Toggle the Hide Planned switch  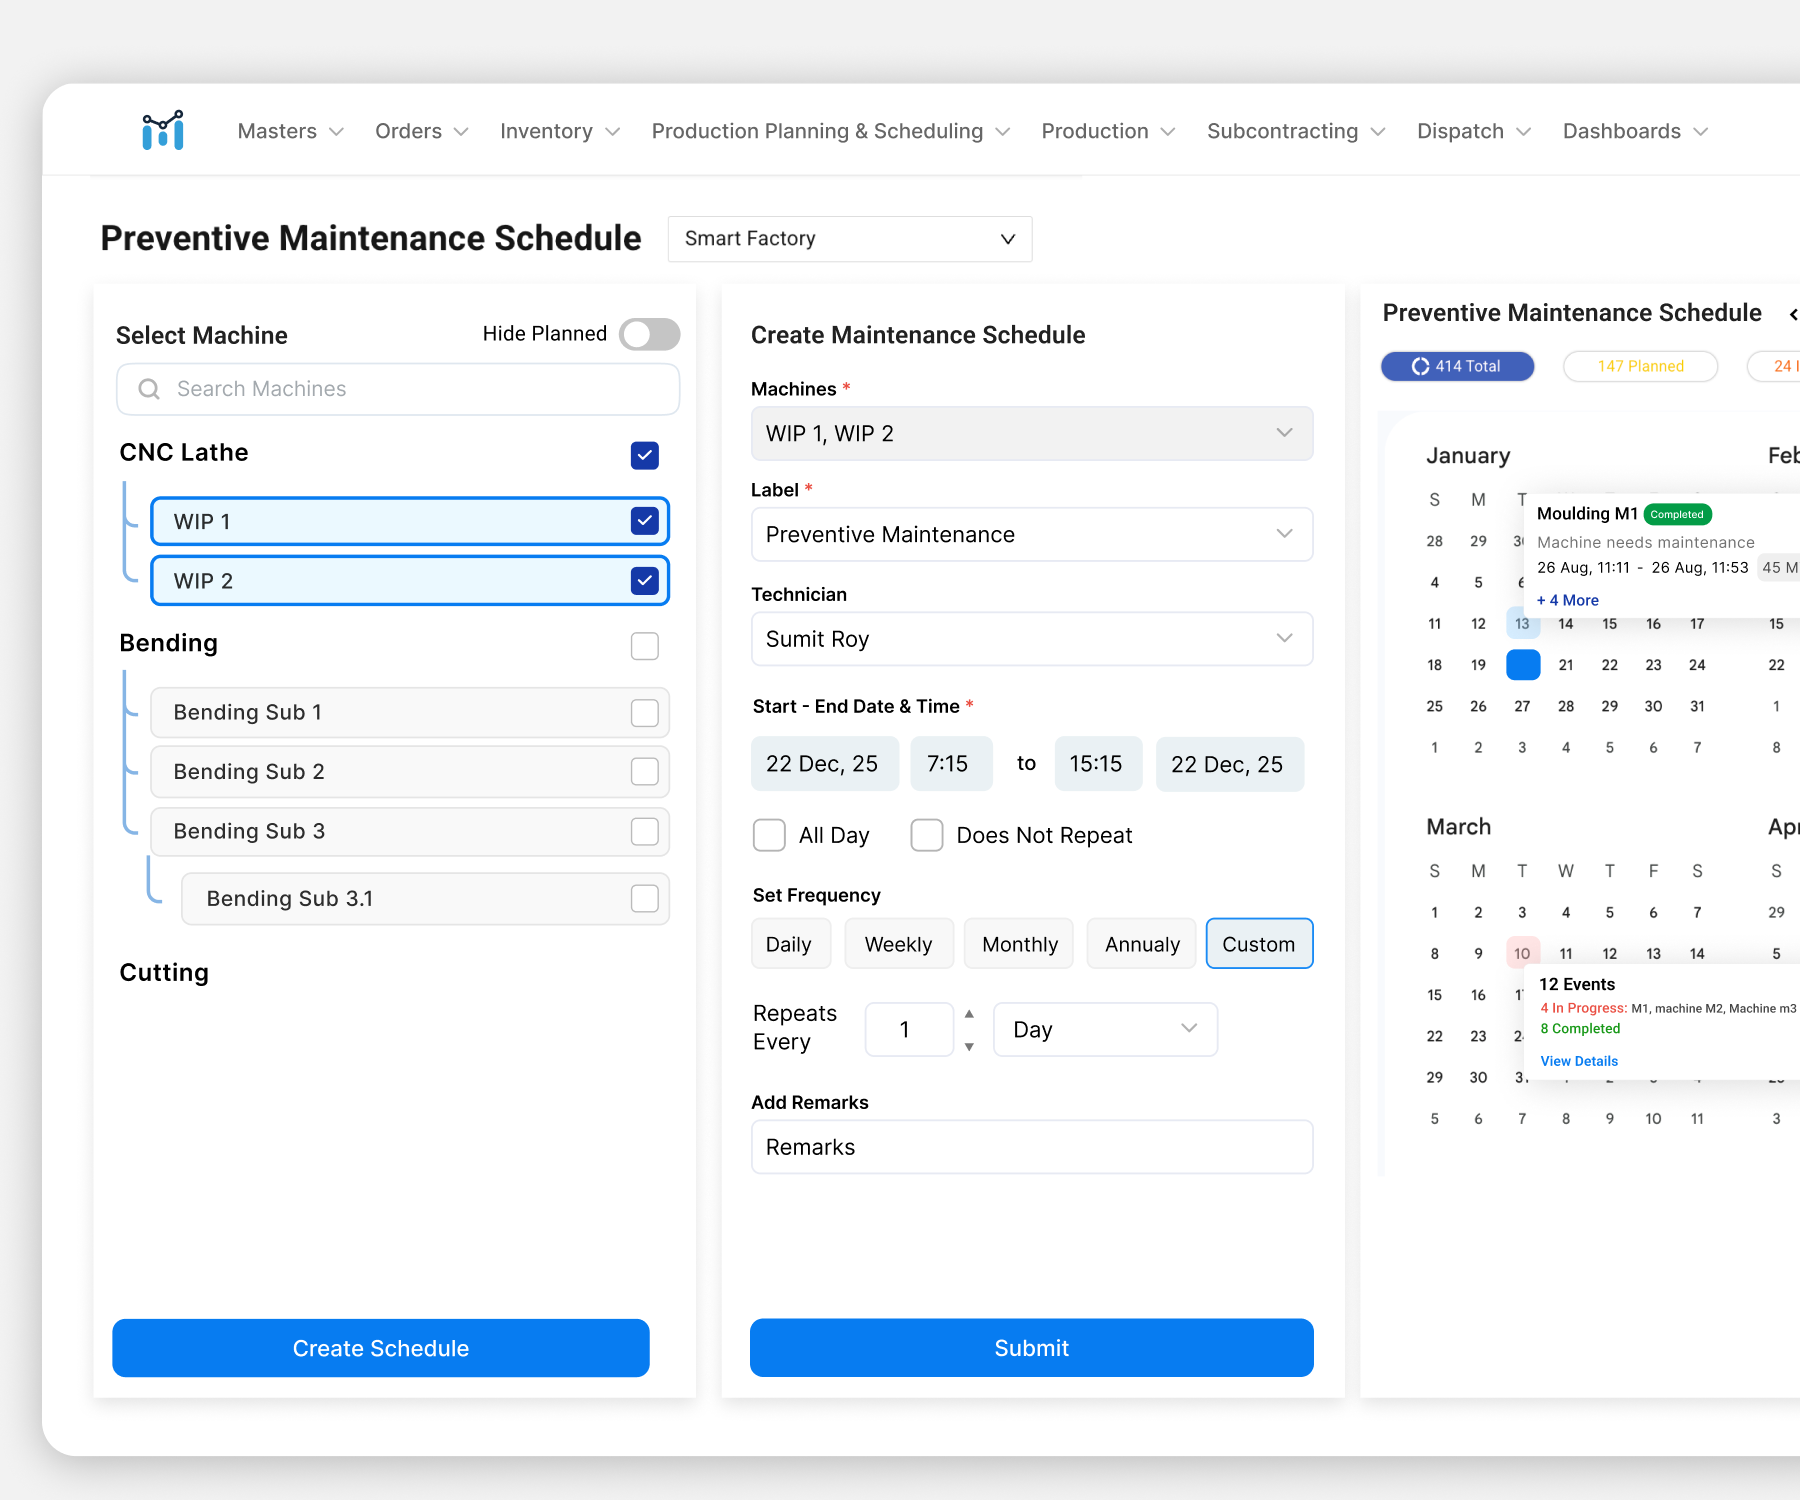[649, 334]
